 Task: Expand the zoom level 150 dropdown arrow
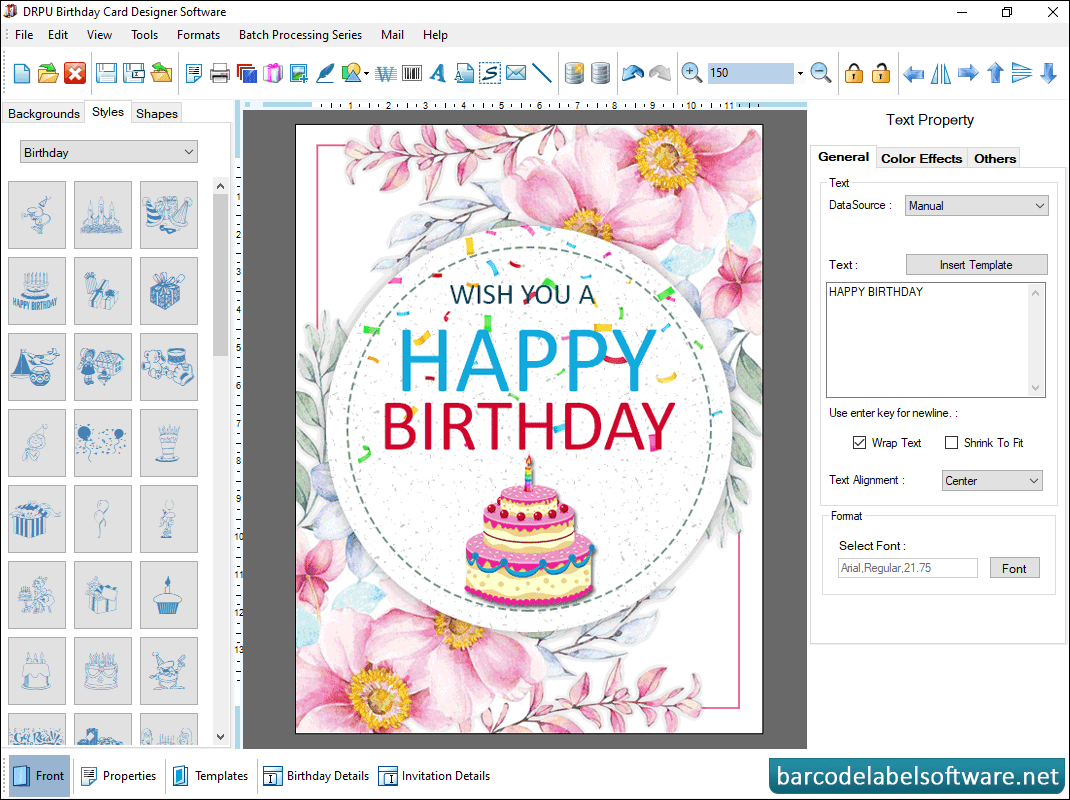click(x=800, y=72)
